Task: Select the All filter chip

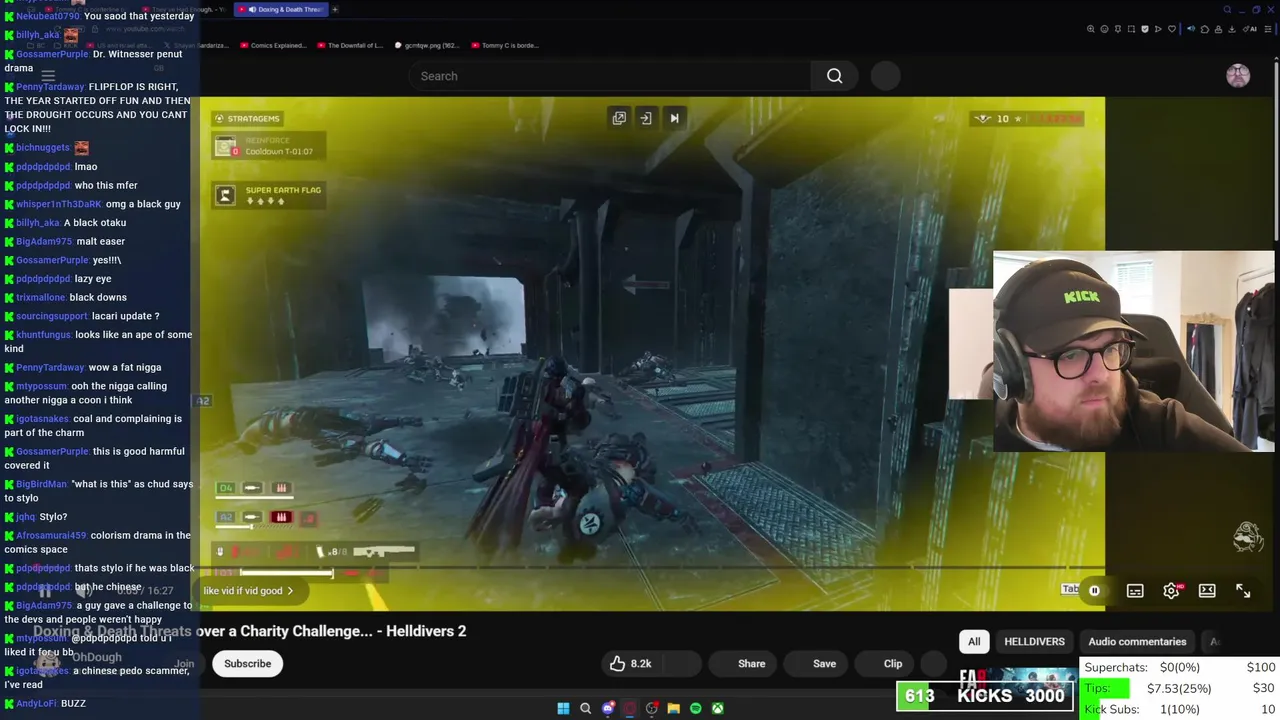Action: click(x=974, y=642)
